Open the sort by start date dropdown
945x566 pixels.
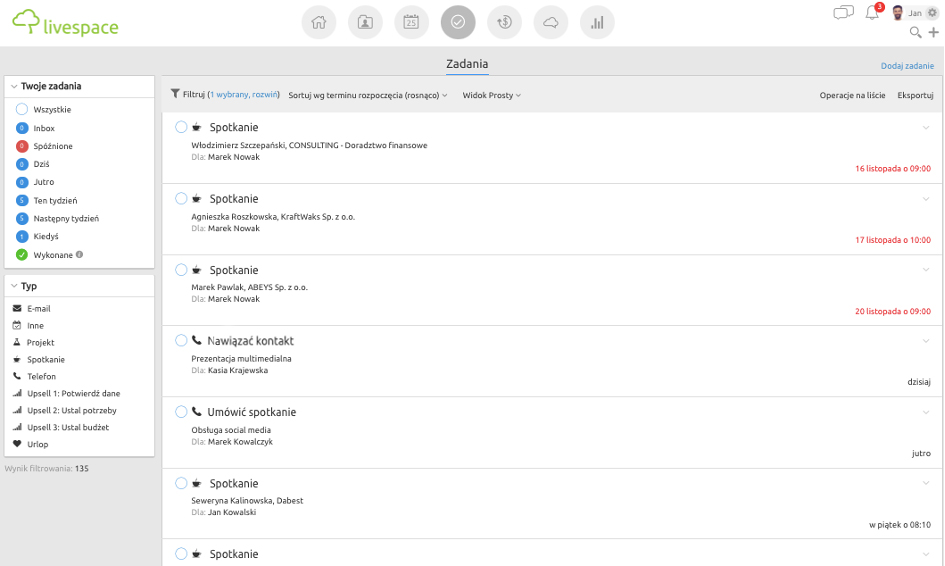pos(368,95)
